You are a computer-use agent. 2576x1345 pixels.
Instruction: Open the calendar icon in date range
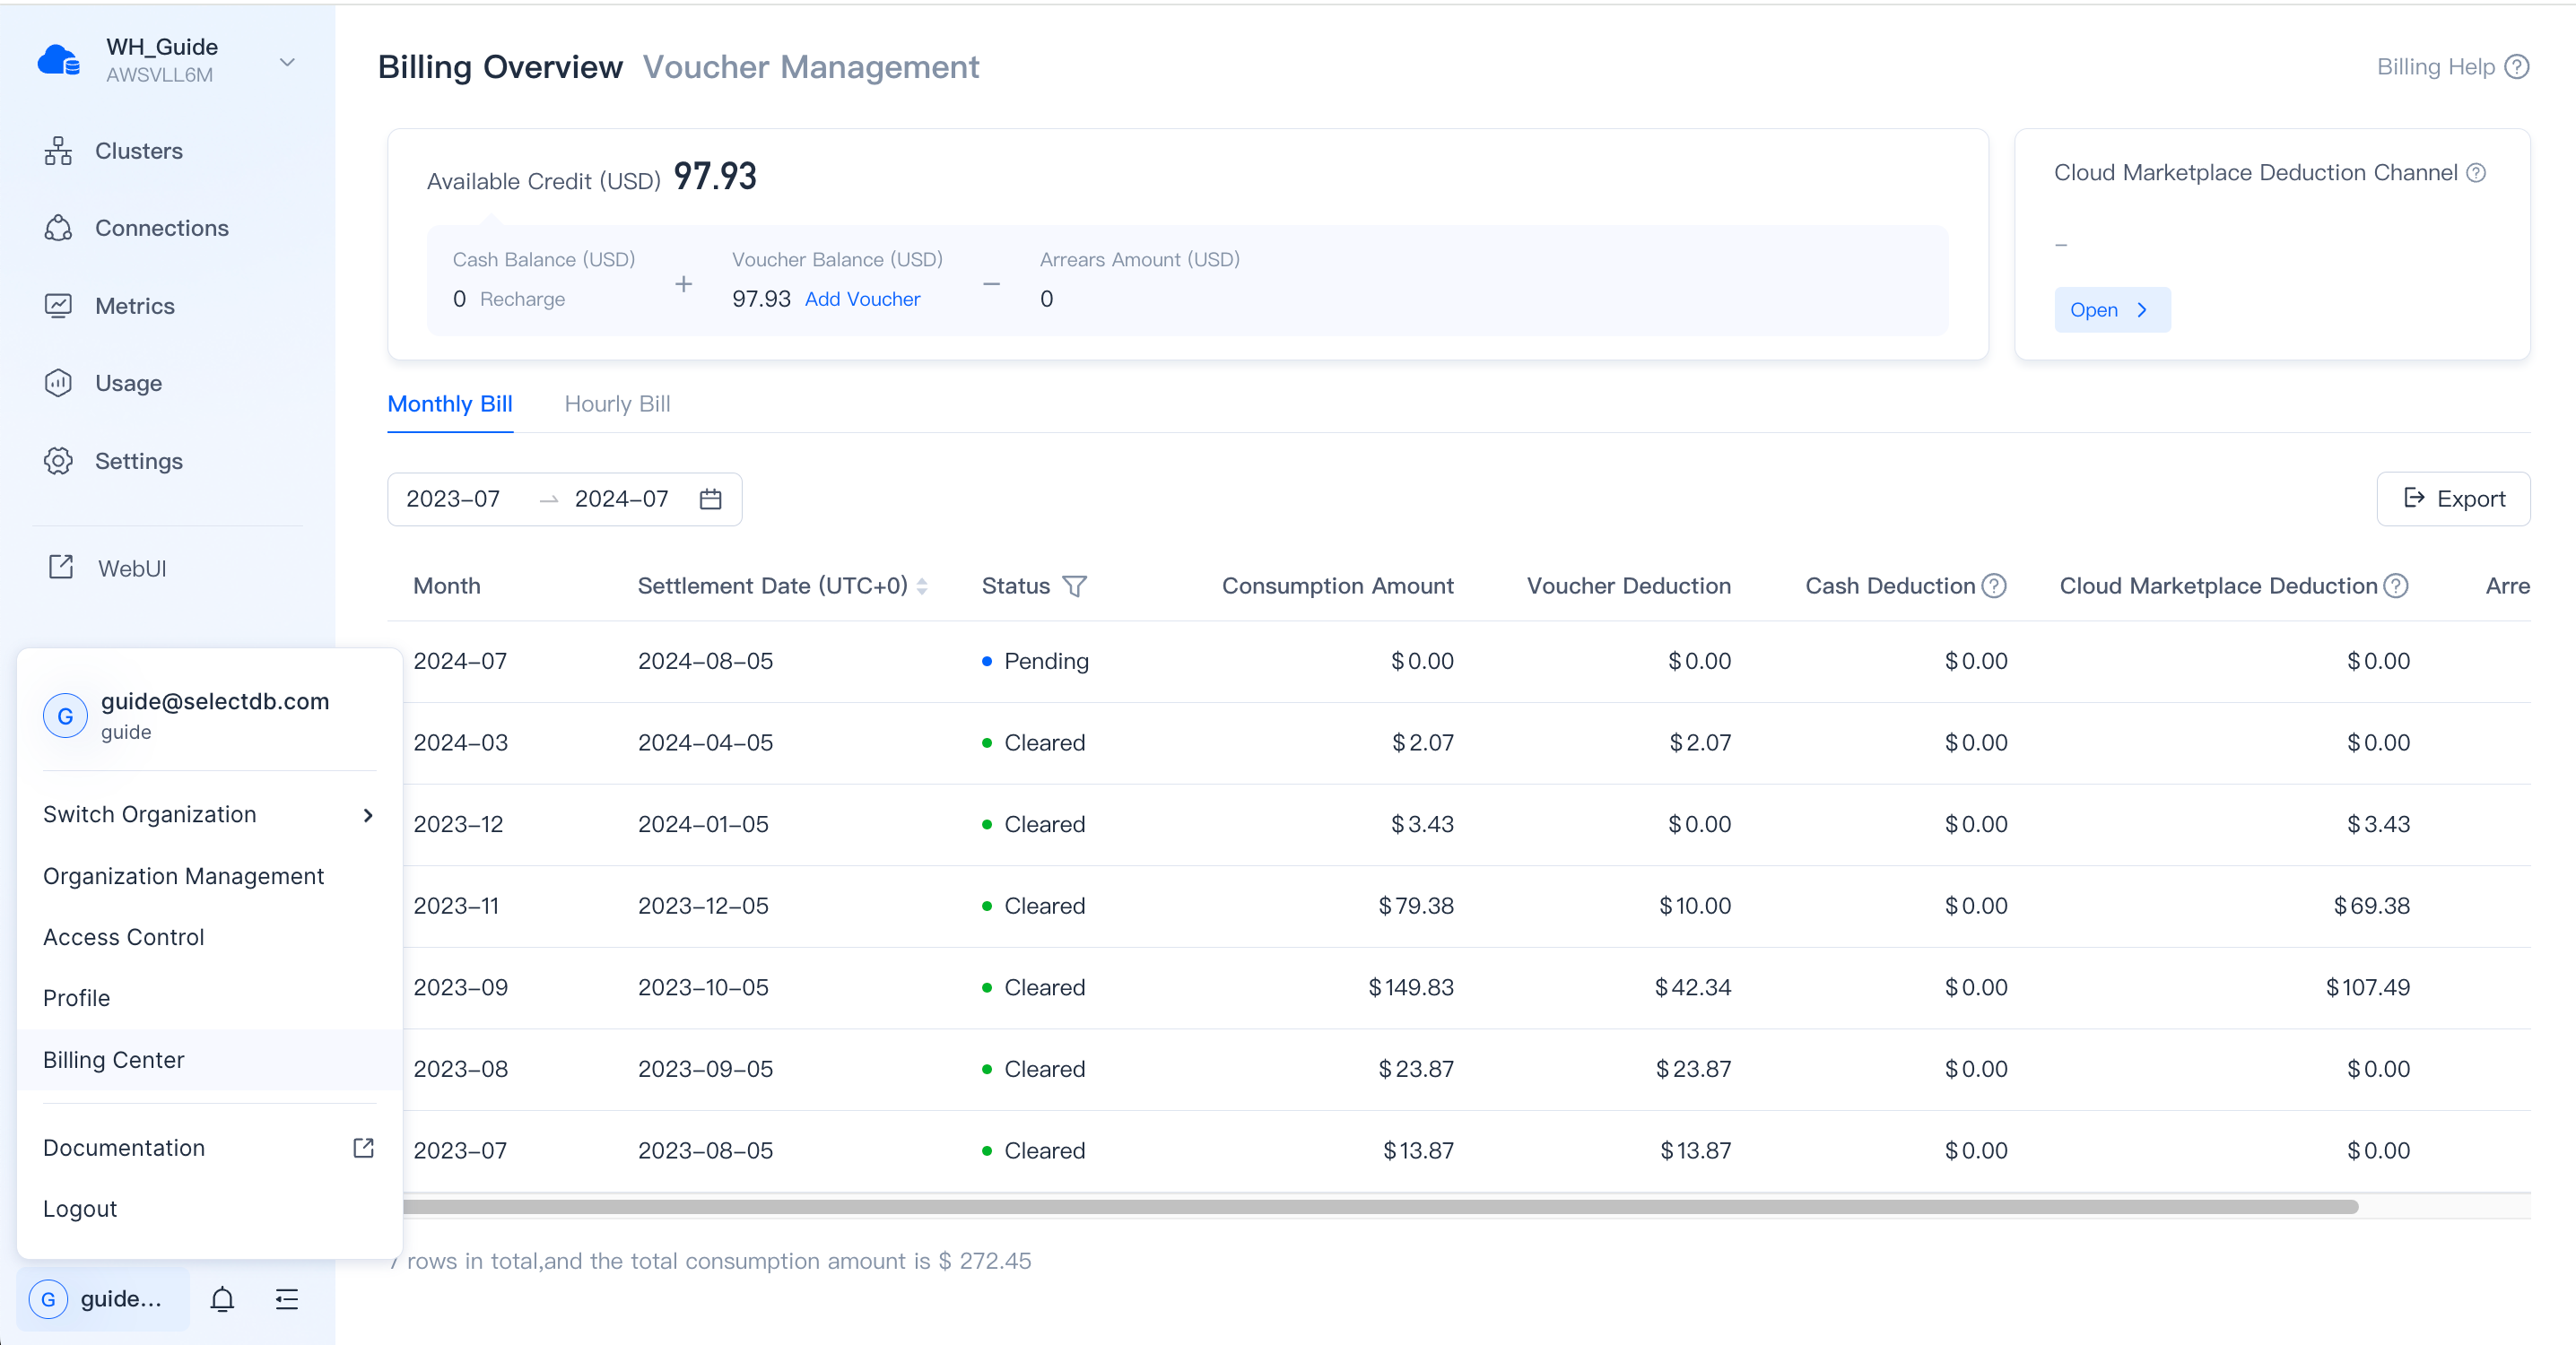710,499
